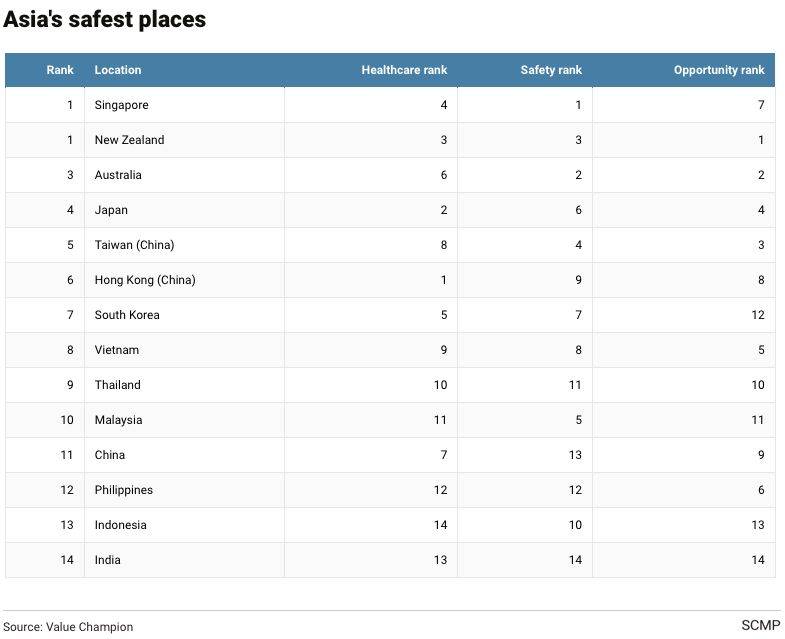Image resolution: width=785 pixels, height=639 pixels.
Task: Sort by the Location column header
Action: click(118, 70)
